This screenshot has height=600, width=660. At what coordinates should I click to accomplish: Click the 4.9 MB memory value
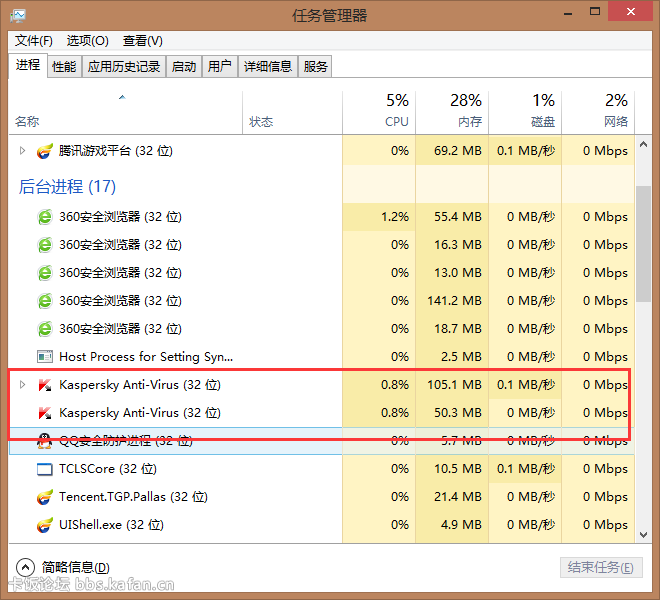[x=461, y=525]
